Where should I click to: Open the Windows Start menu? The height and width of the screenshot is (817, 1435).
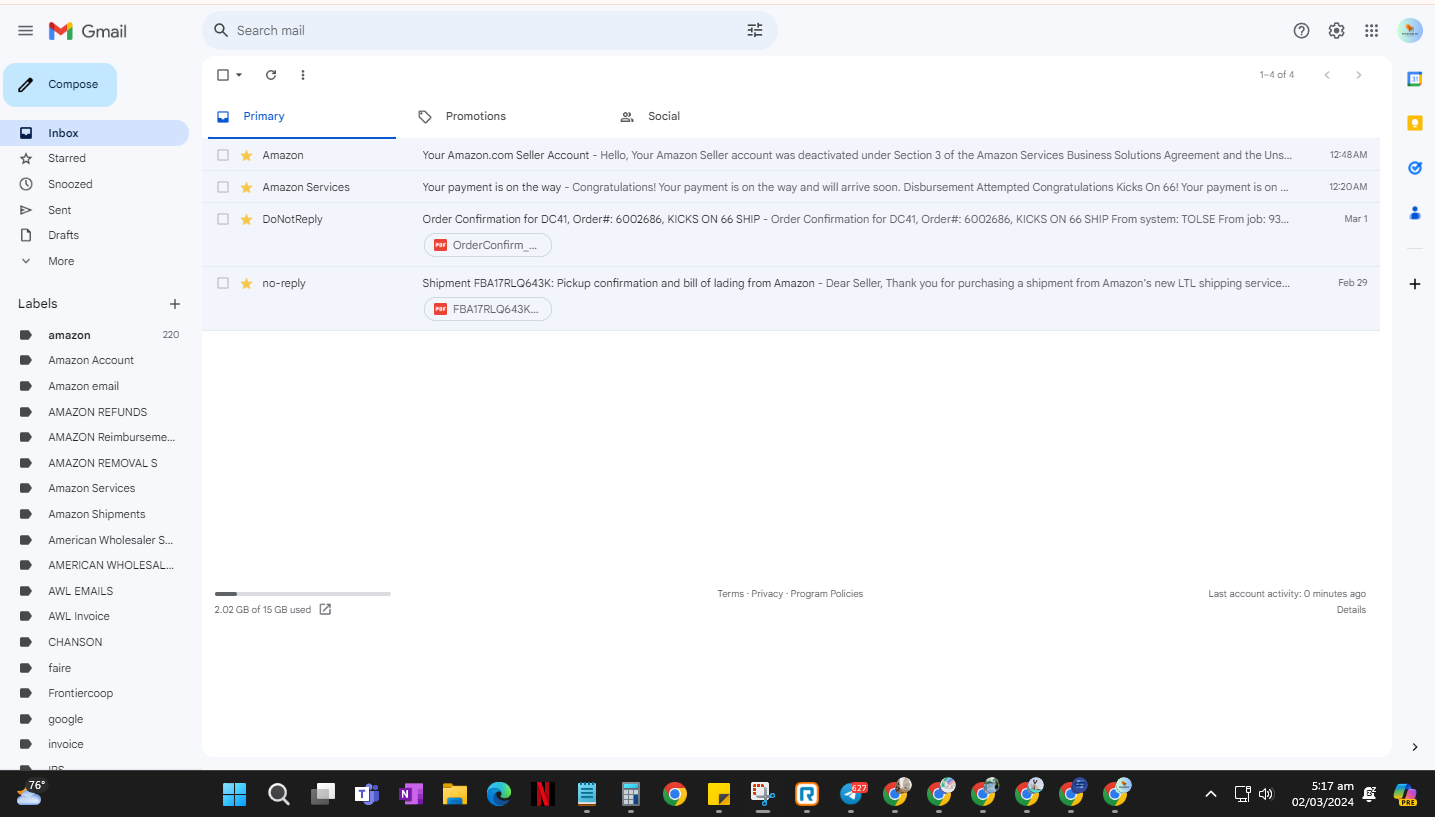pos(235,794)
